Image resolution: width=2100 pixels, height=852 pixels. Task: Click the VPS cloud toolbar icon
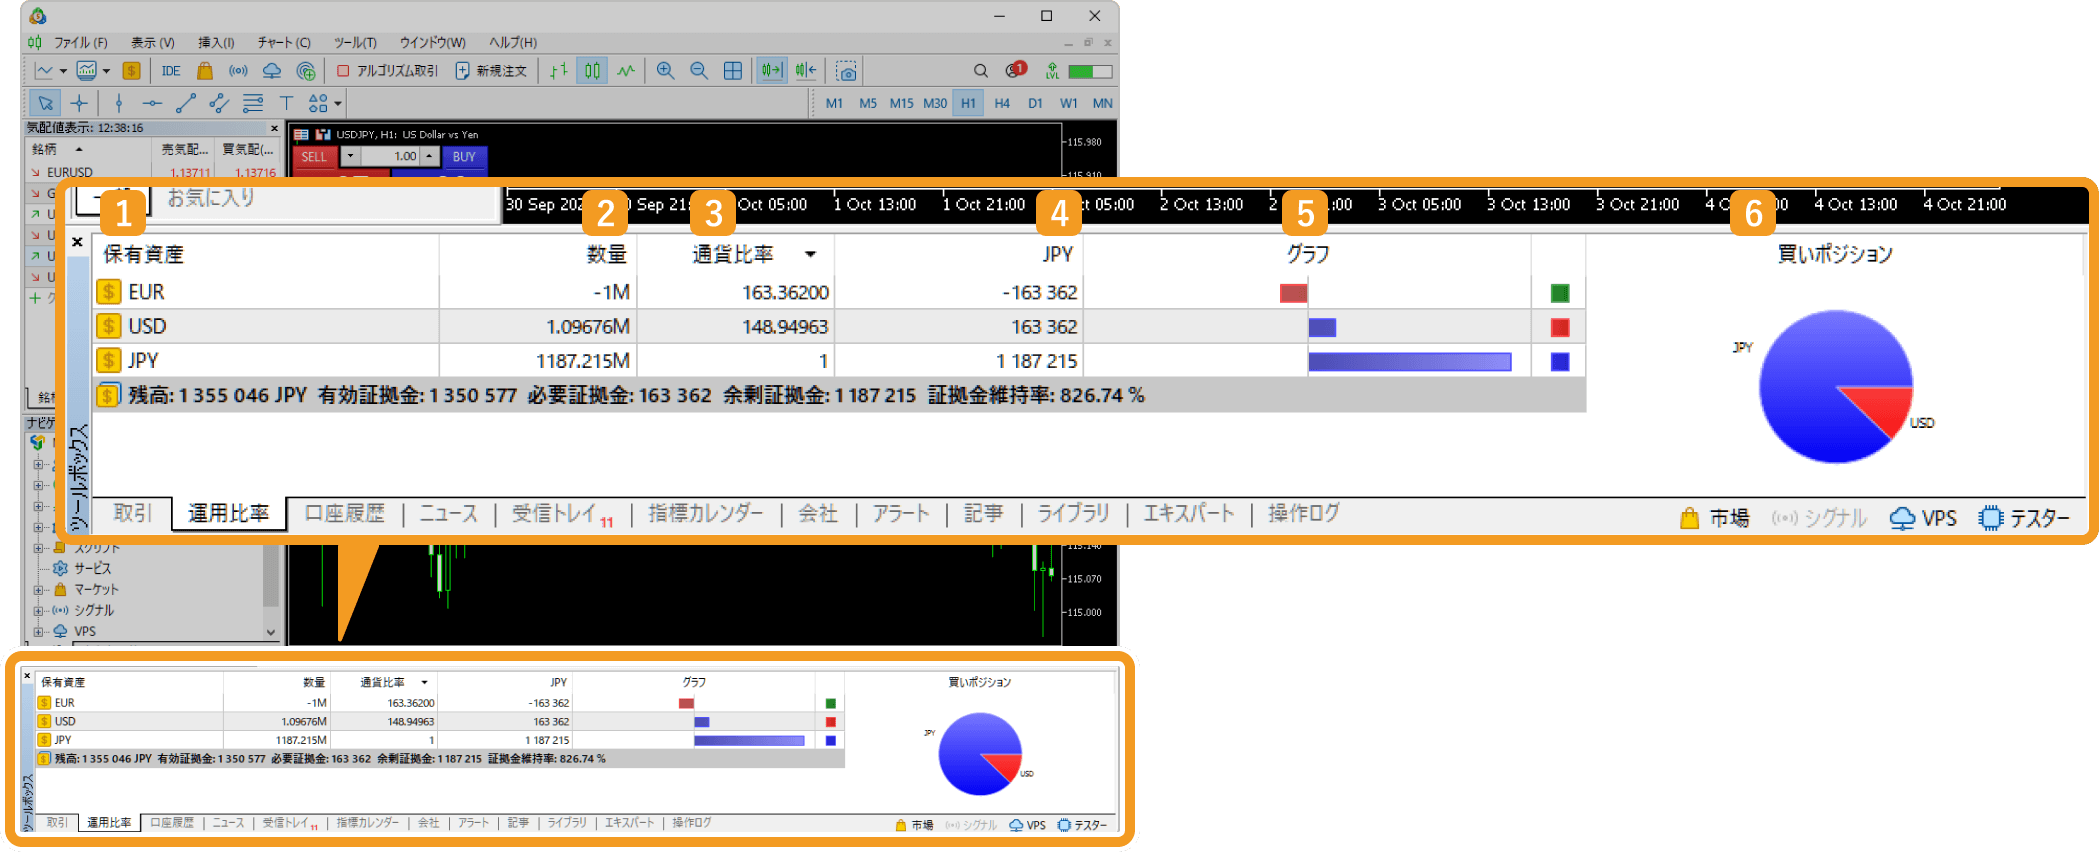[272, 71]
